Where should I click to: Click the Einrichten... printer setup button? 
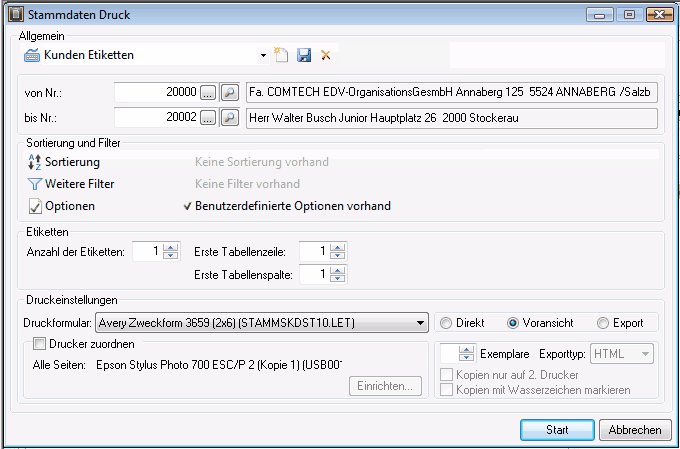pos(385,386)
